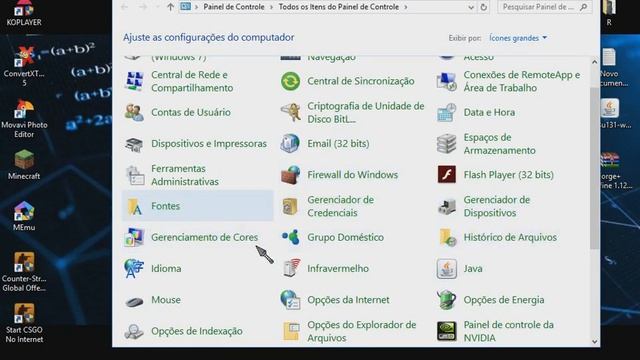The width and height of the screenshot is (640, 360).
Task: Select the Minecraft desktop shortcut
Action: (x=24, y=165)
